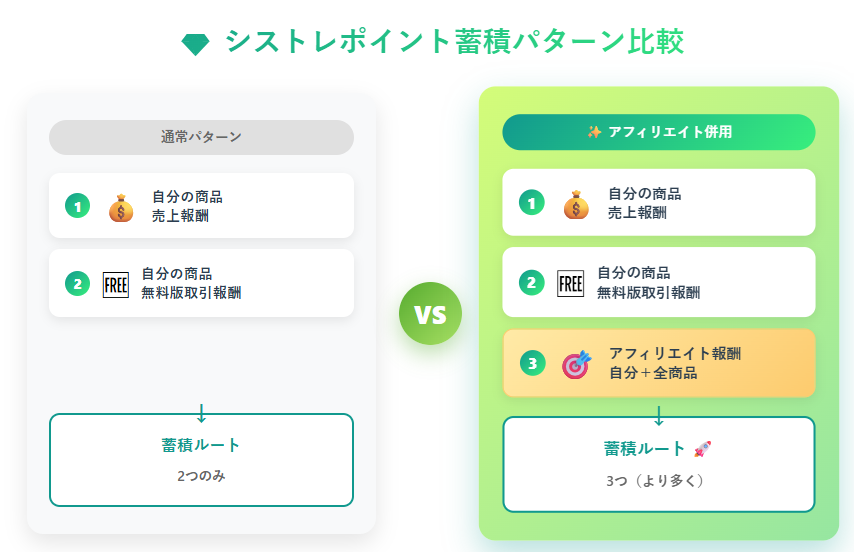Image resolution: width=854 pixels, height=552 pixels.
Task: Click the money bag icon under アフィリエイト併用
Action: (576, 204)
